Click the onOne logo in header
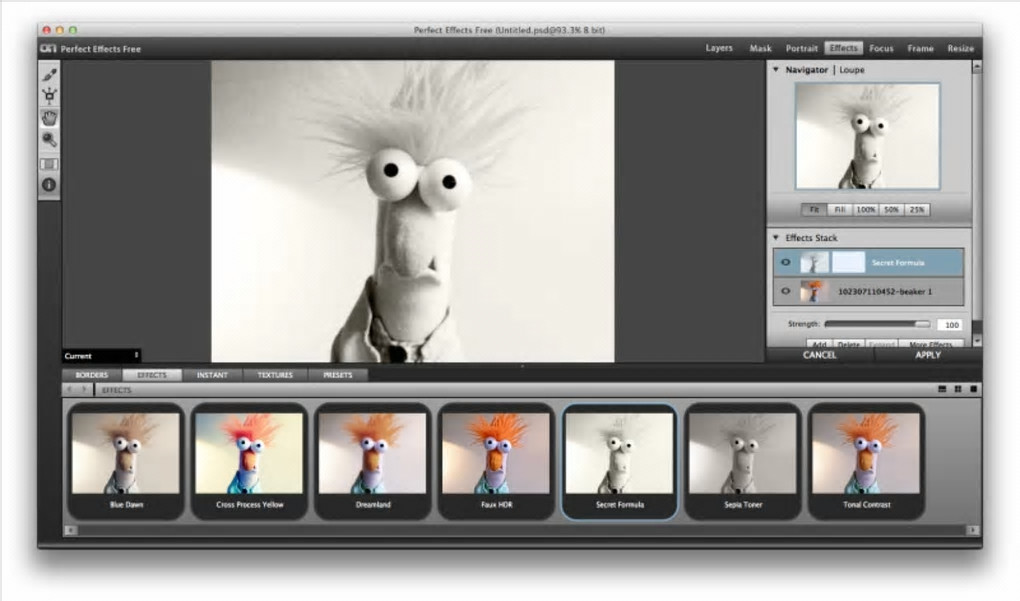The height and width of the screenshot is (601, 1020). point(49,48)
